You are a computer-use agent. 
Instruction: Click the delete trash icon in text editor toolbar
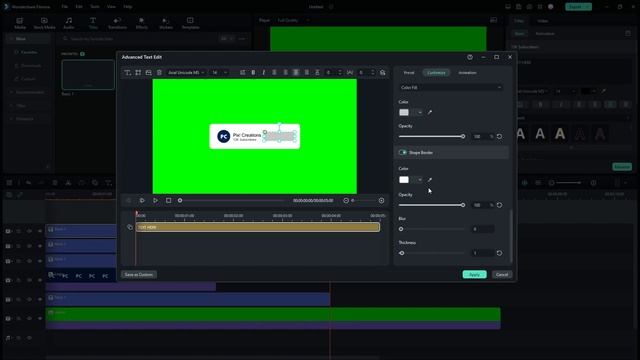(159, 73)
